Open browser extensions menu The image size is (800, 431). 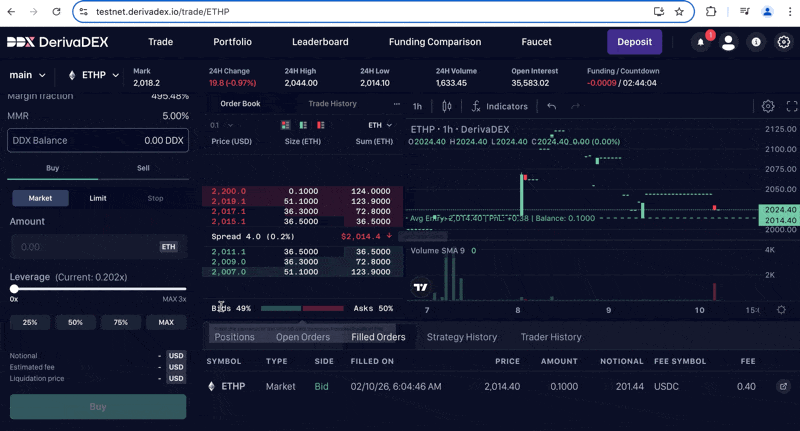[711, 11]
